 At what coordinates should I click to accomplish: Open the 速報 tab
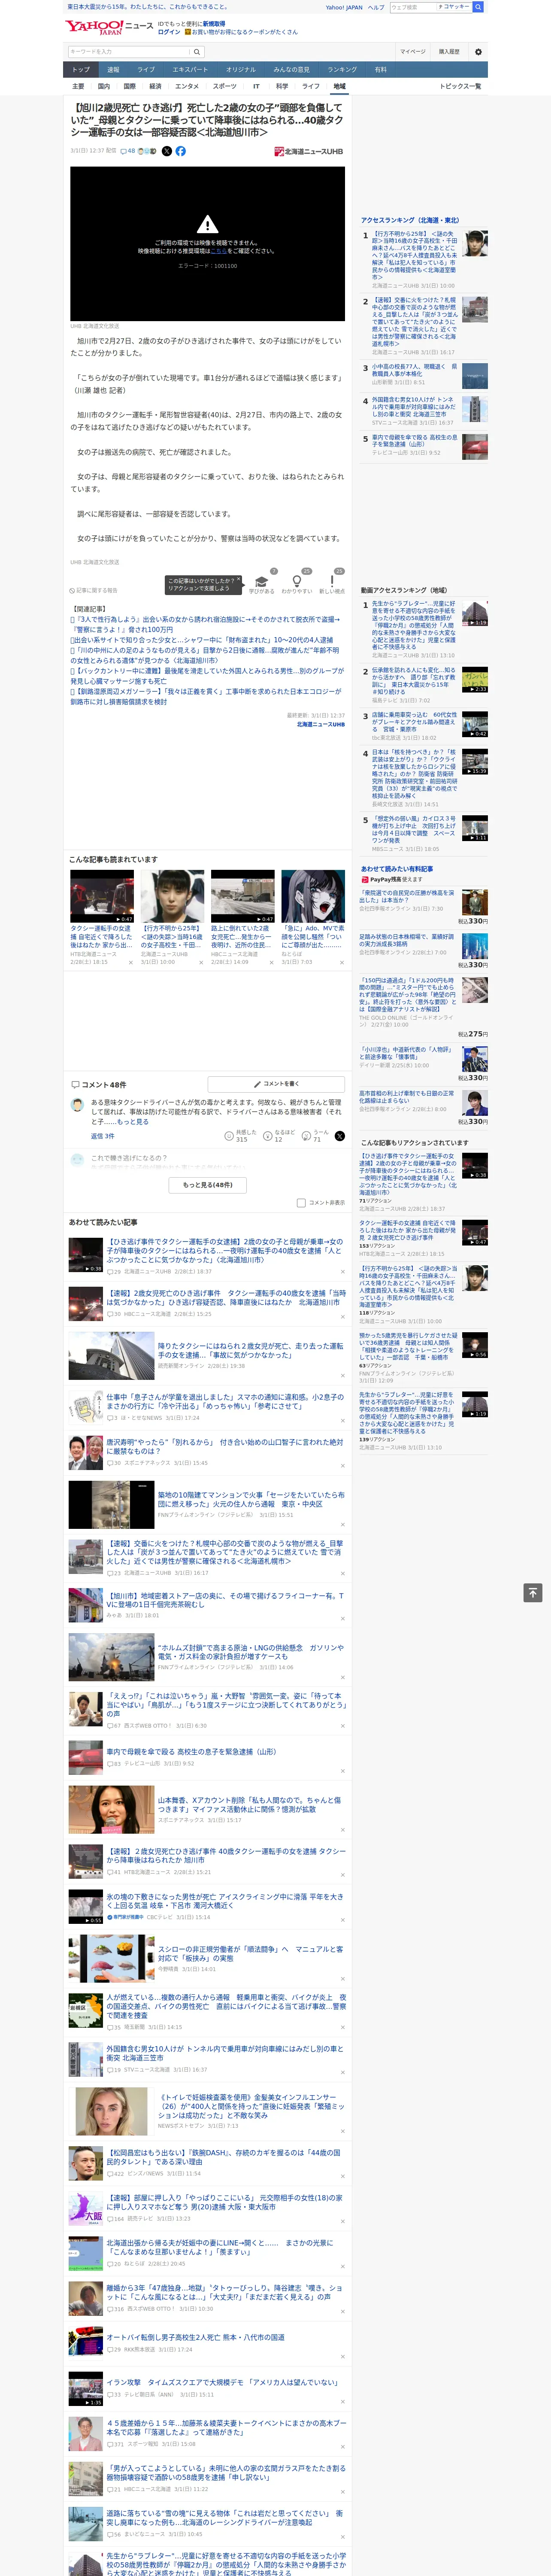click(x=113, y=70)
